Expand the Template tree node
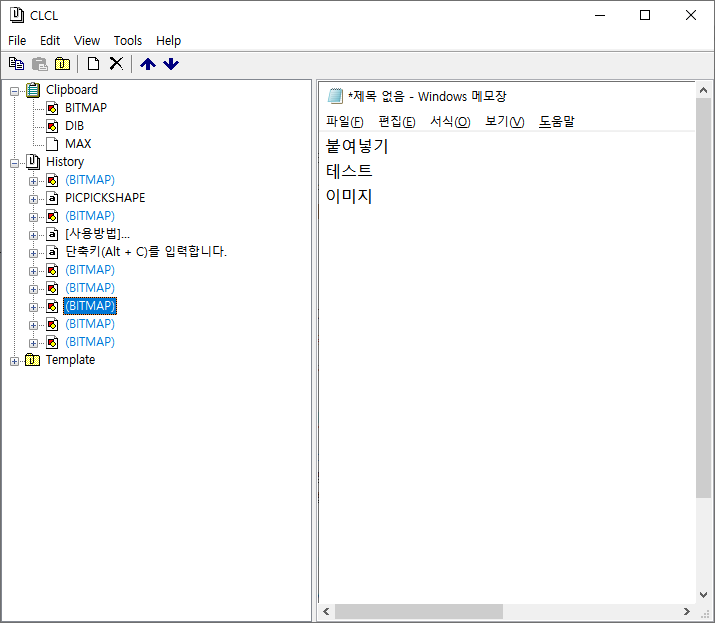The image size is (715, 623). pyautogui.click(x=15, y=361)
